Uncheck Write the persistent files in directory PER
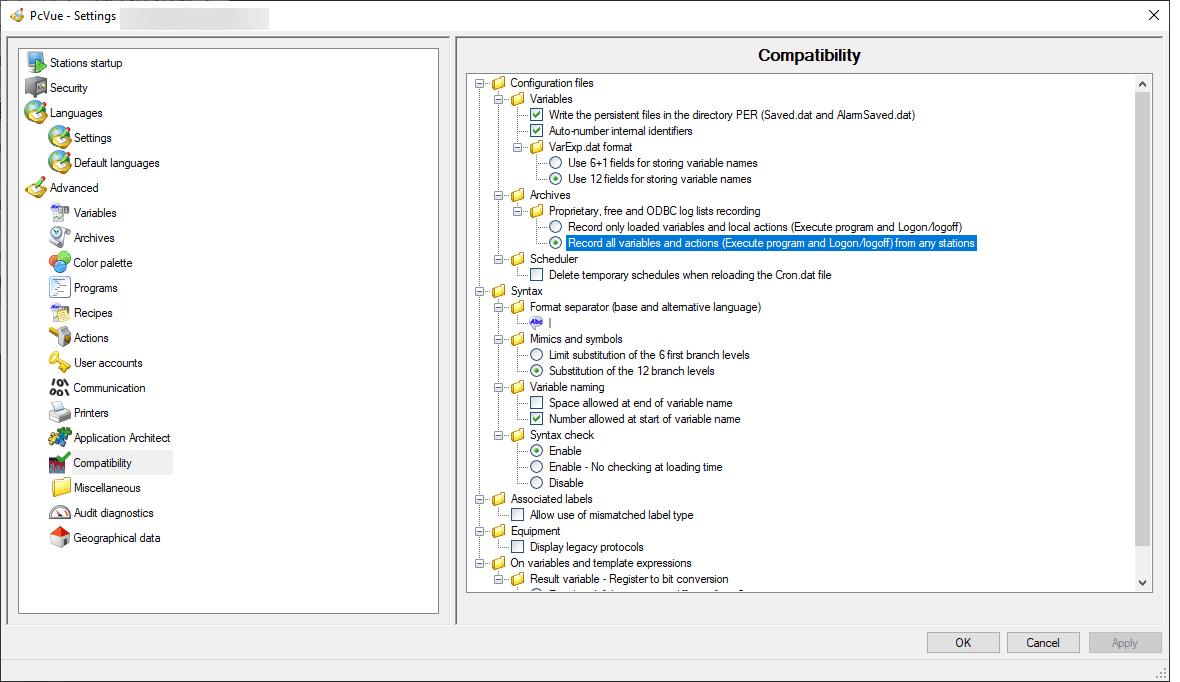The image size is (1180, 682). (537, 114)
